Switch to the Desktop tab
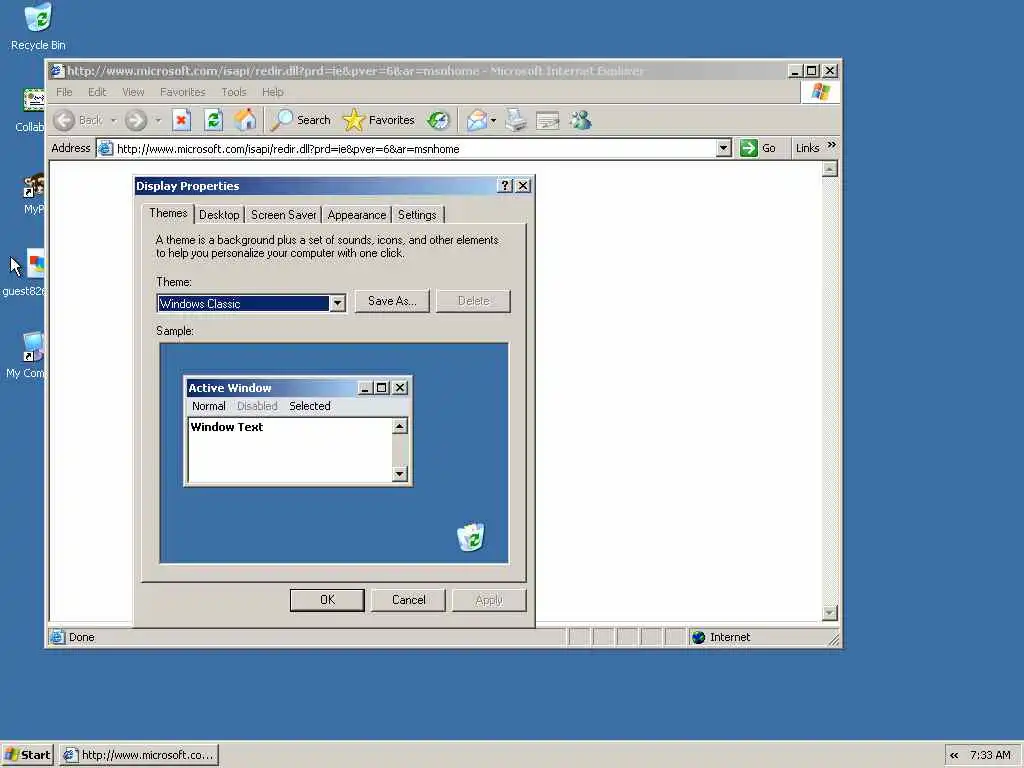The width and height of the screenshot is (1024, 768). pos(219,215)
